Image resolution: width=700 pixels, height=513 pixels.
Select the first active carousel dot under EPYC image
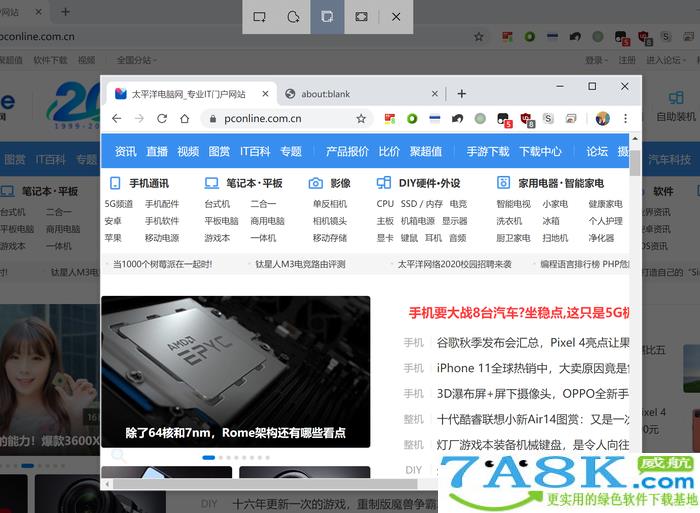pos(208,458)
